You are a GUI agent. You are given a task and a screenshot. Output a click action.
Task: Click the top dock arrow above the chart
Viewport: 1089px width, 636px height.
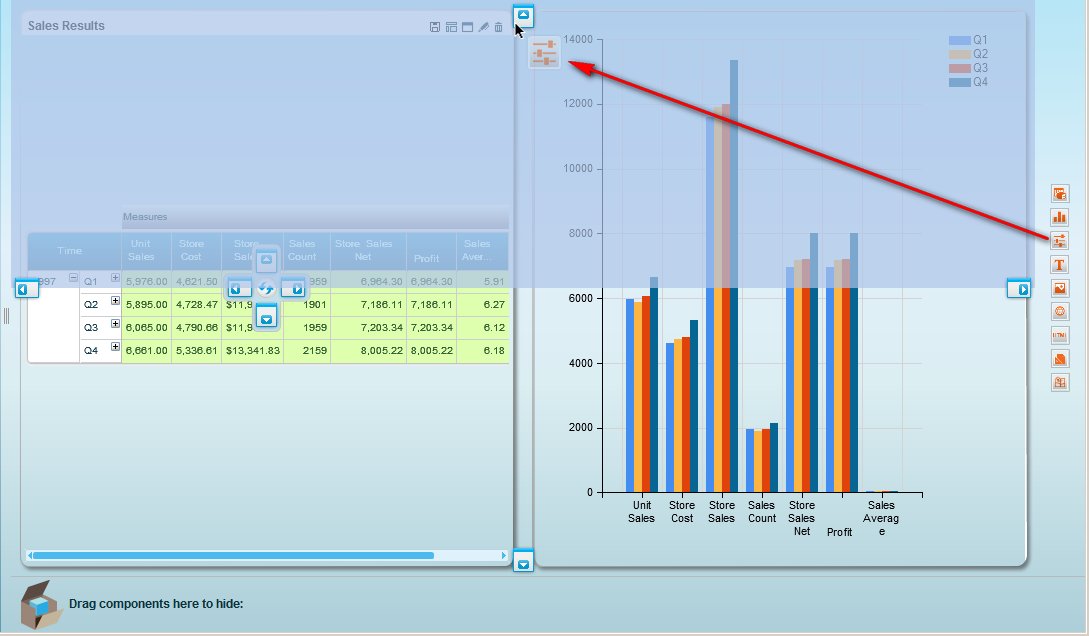pos(523,15)
